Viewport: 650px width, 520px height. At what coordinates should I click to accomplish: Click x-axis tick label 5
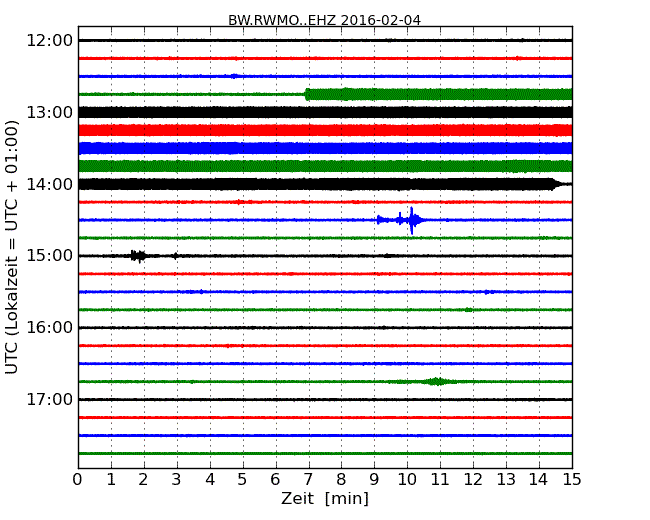tap(243, 480)
